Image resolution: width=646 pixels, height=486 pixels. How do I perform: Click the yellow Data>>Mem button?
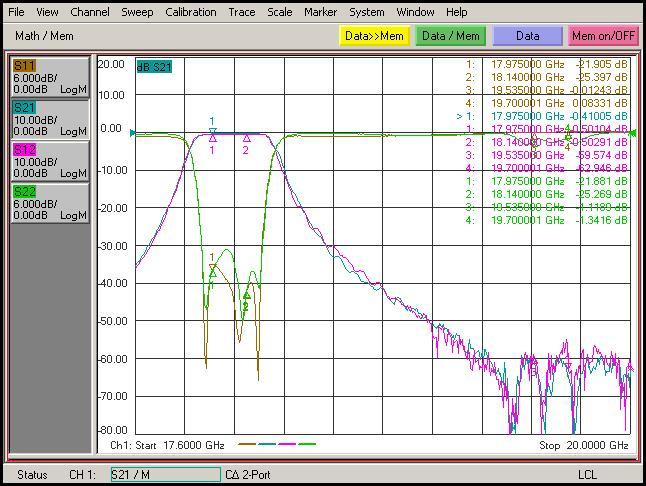[374, 36]
